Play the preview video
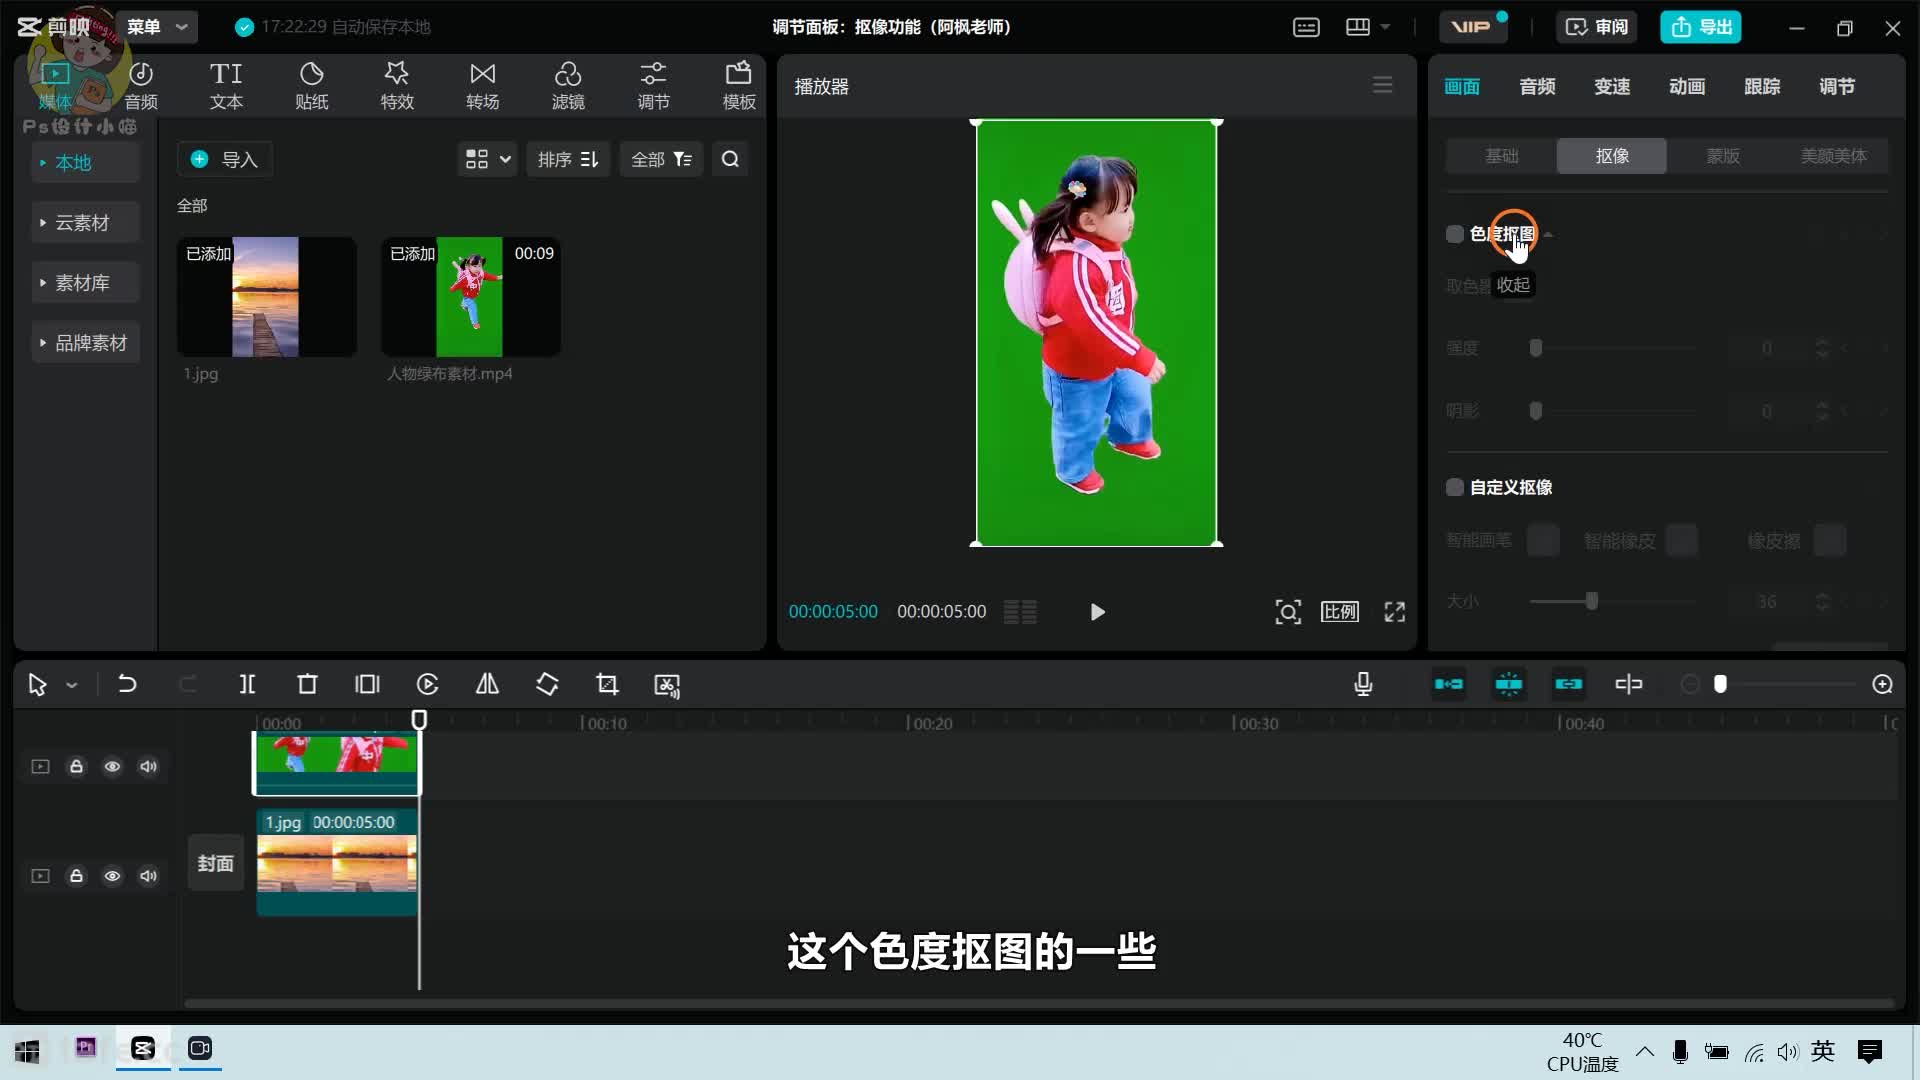This screenshot has width=1920, height=1080. [x=1097, y=612]
